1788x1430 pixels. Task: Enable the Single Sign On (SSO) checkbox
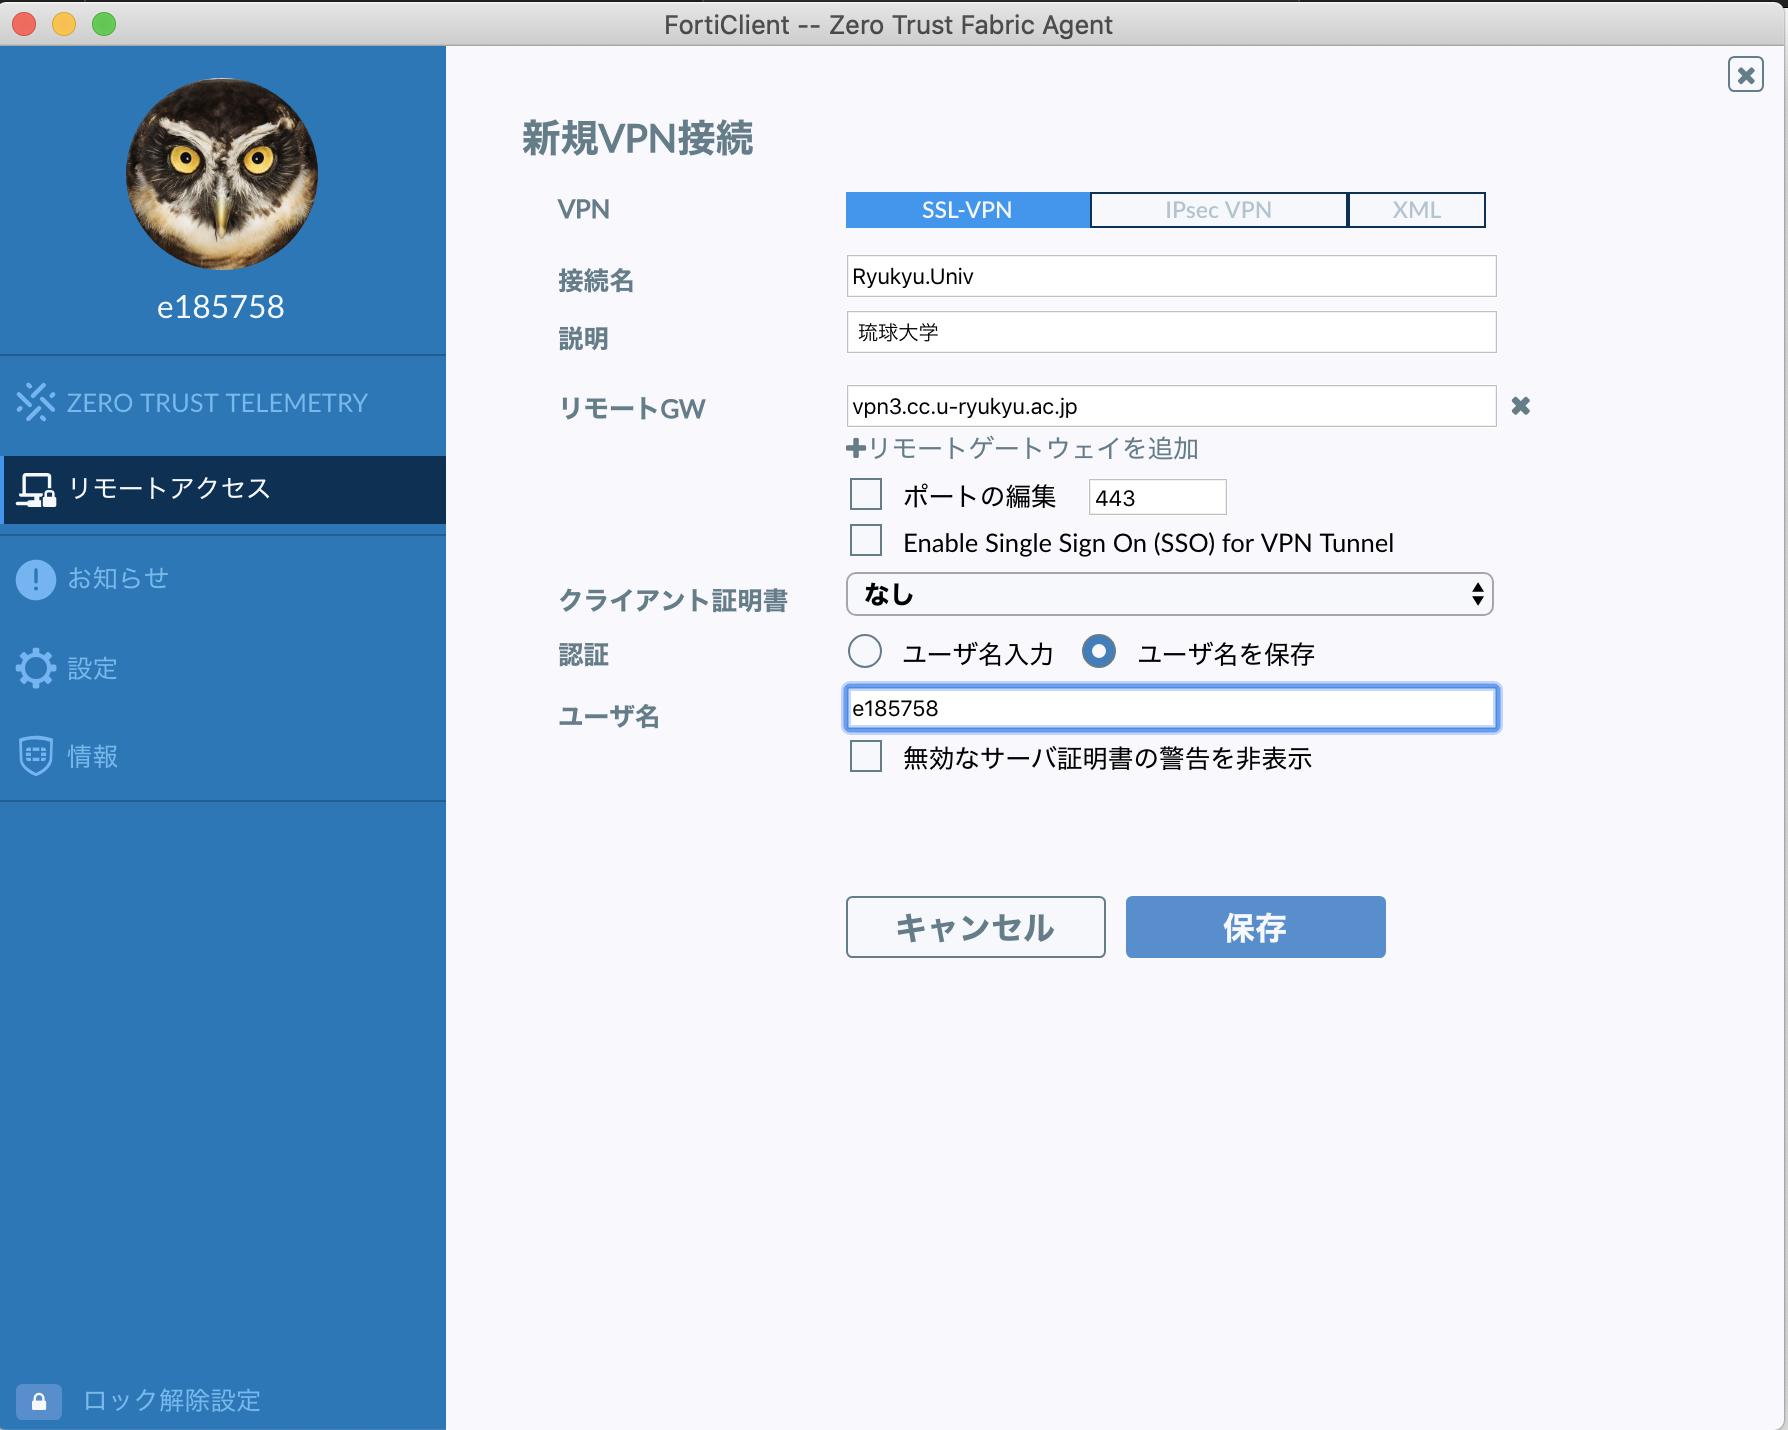(866, 541)
